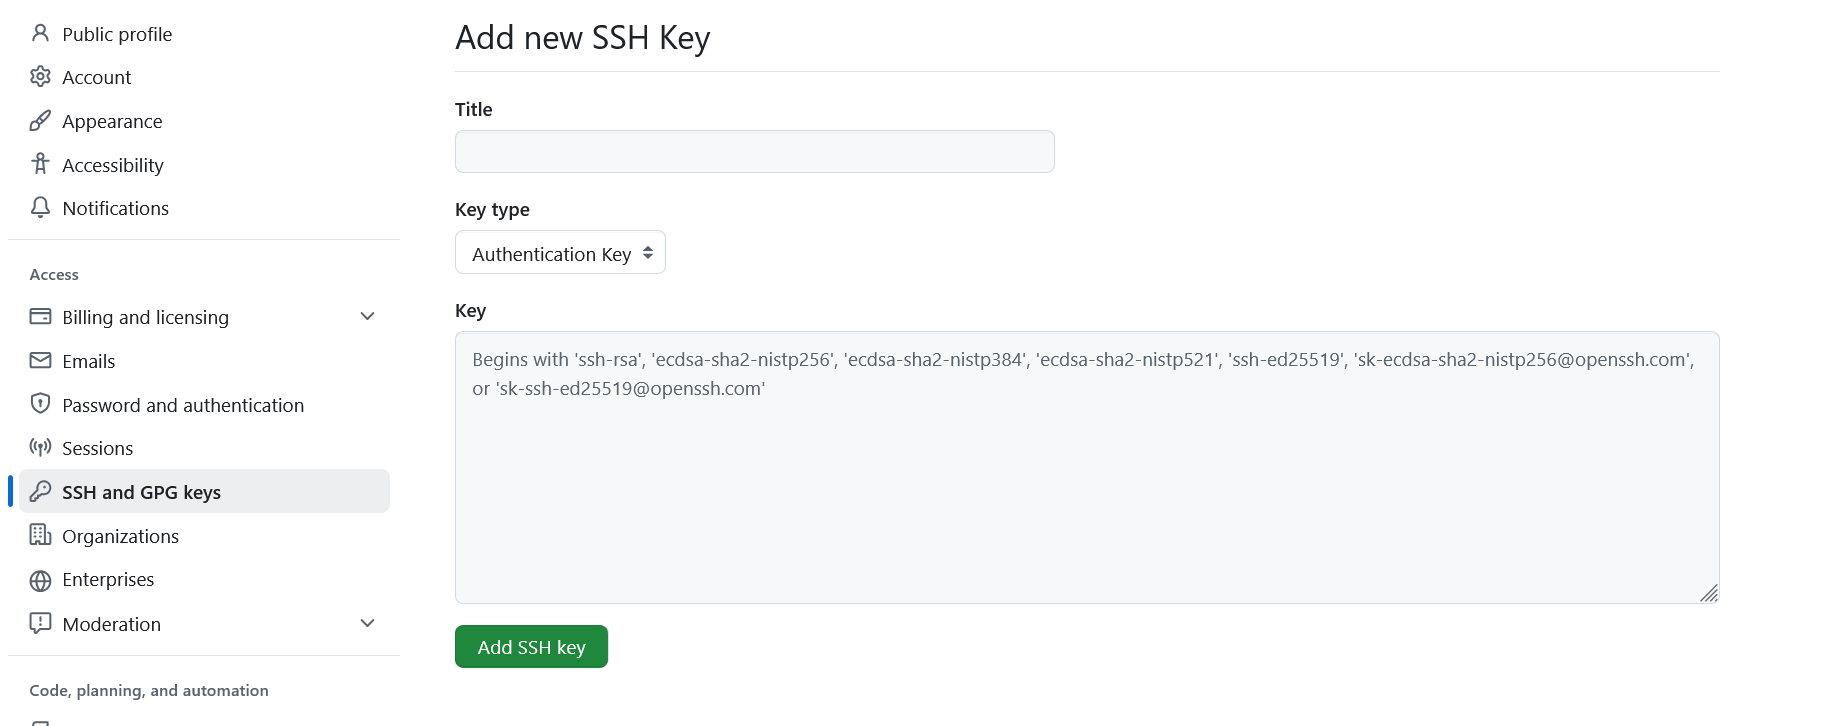Open SSH and GPG keys settings

click(x=141, y=492)
